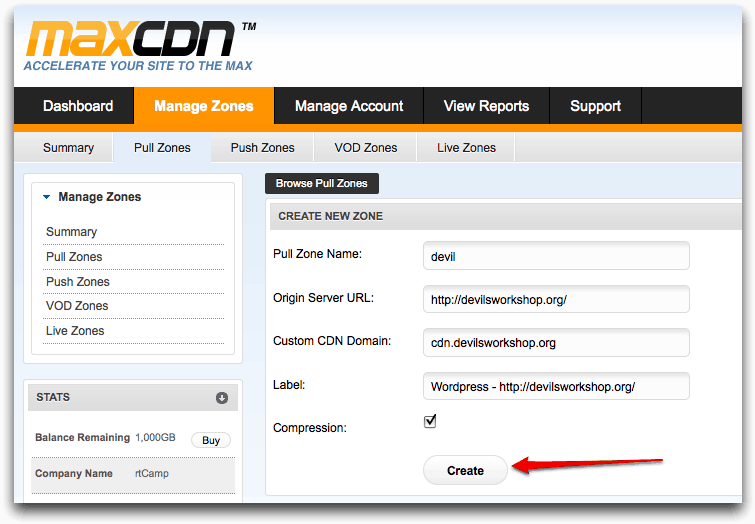The height and width of the screenshot is (524, 755).
Task: Open Live Zones sub-tab
Action: (x=466, y=148)
